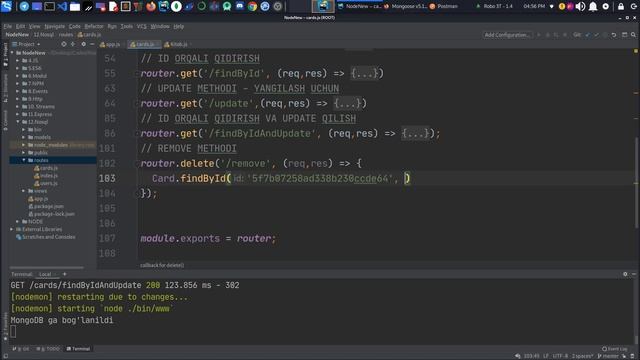Click the rollback (revert) icon in toolbar

[614, 35]
